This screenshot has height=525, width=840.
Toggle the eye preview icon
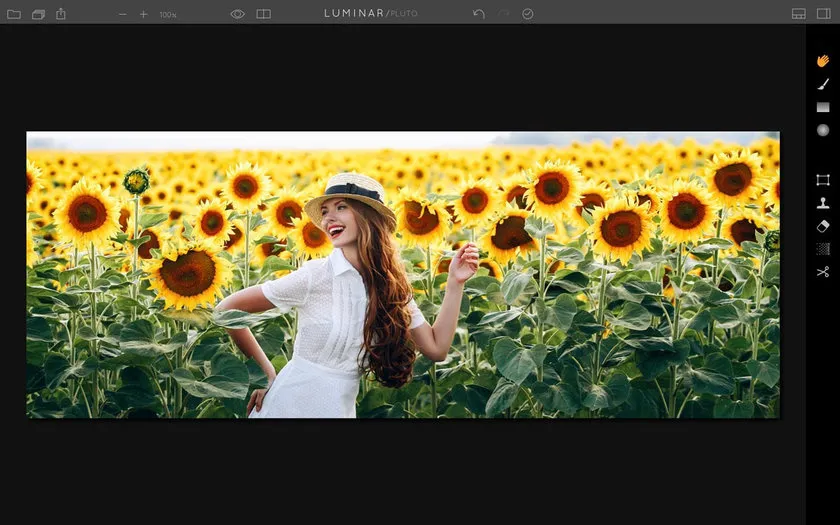click(237, 14)
